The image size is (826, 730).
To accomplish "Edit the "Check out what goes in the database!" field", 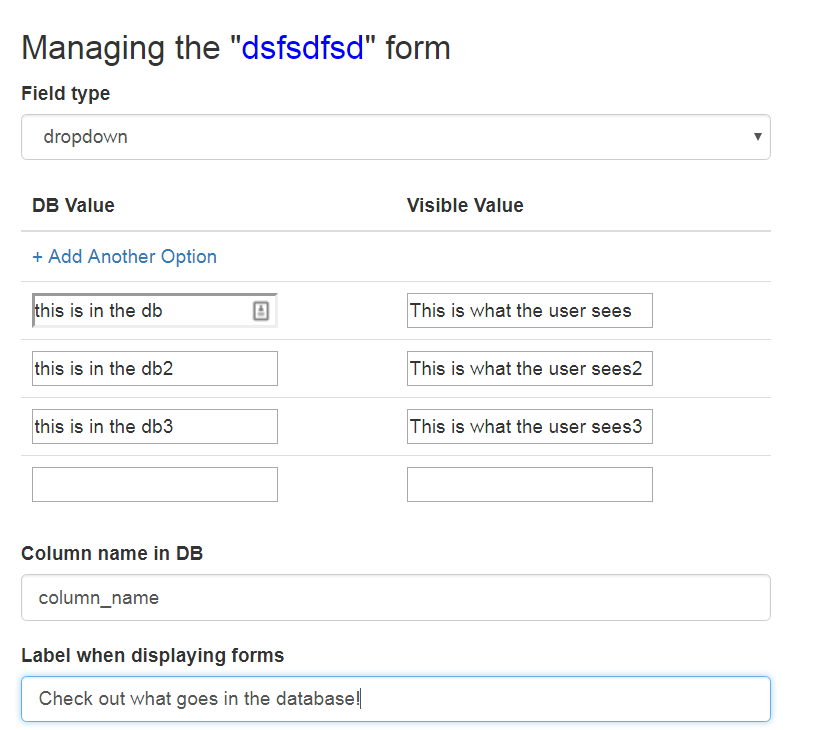I will point(395,699).
